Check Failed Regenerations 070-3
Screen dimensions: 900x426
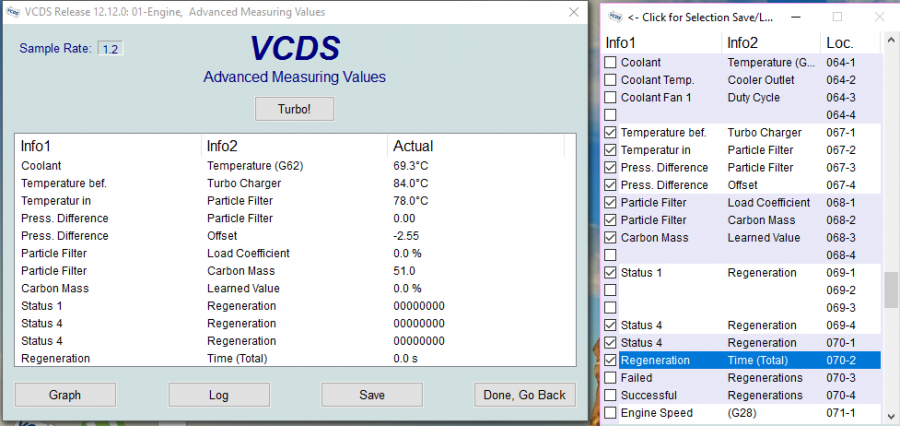(611, 378)
